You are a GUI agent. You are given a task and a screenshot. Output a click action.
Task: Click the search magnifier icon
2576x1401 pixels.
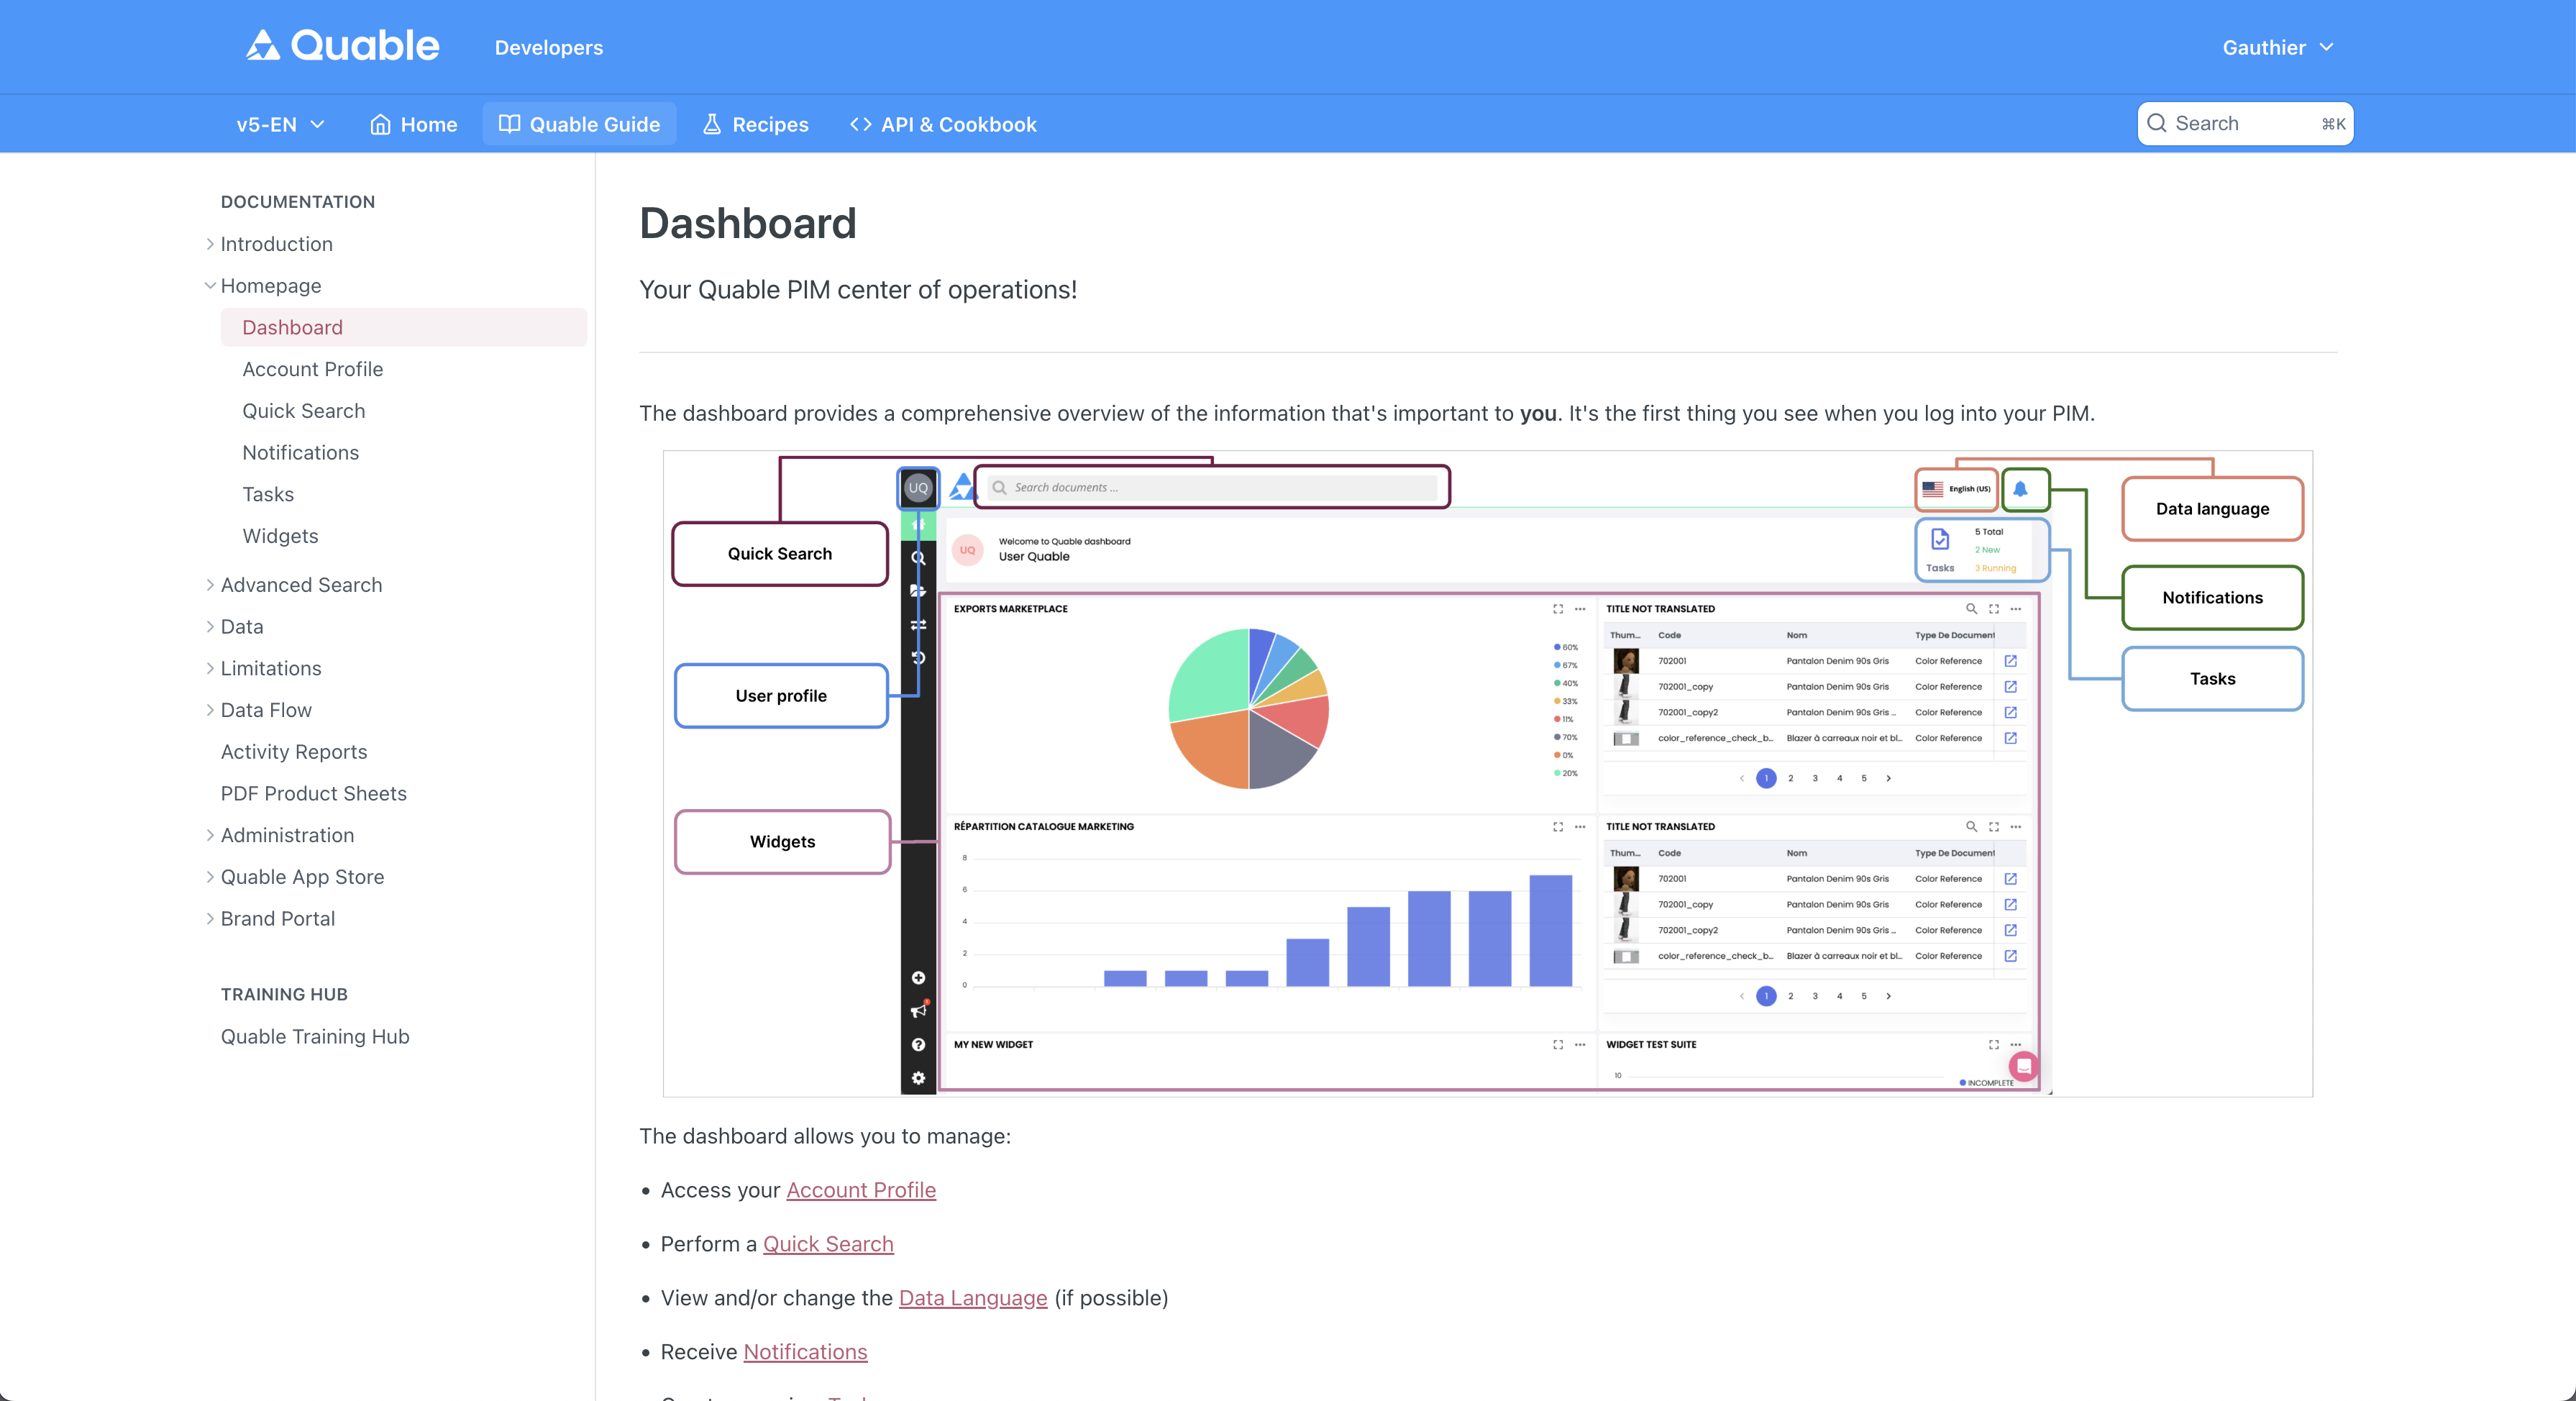2157,123
